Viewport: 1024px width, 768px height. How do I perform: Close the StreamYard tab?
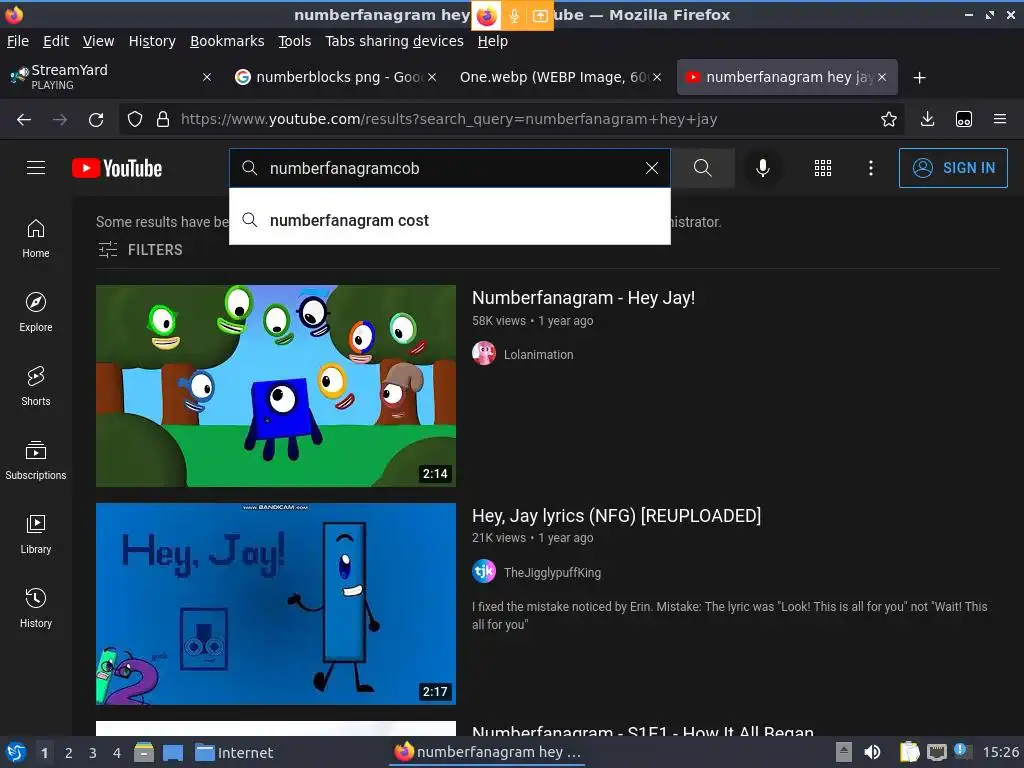tap(206, 77)
